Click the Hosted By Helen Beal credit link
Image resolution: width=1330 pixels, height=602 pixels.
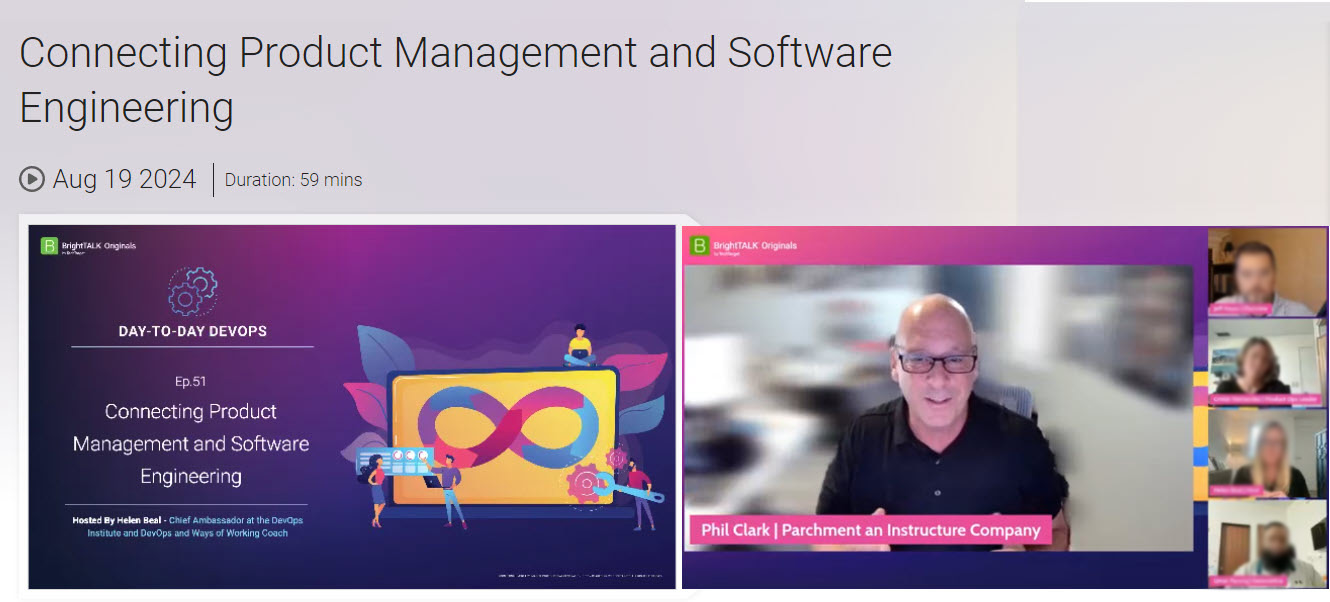190,527
